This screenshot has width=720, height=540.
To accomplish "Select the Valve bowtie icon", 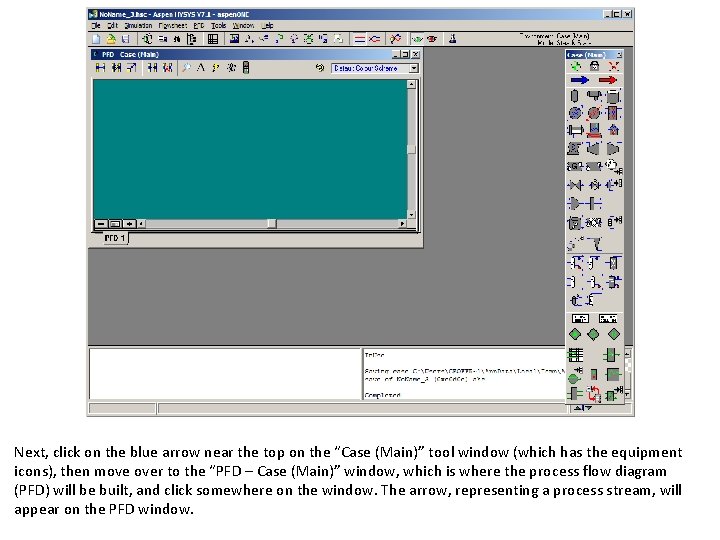I will pyautogui.click(x=575, y=185).
